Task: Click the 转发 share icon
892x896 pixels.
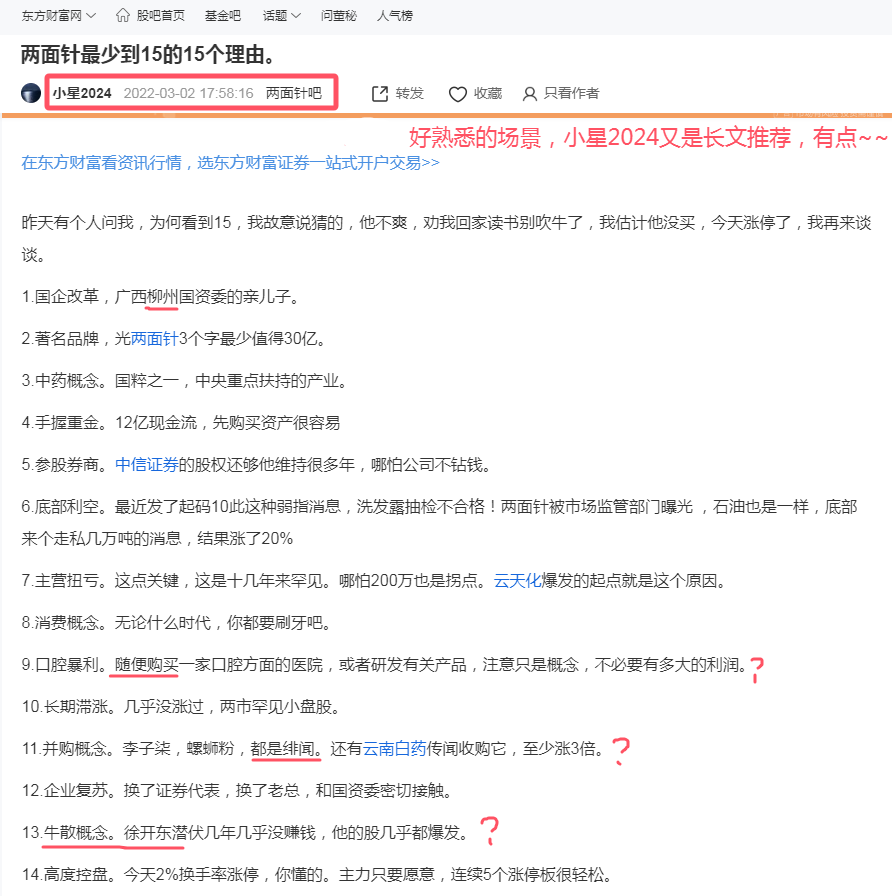Action: pyautogui.click(x=380, y=94)
